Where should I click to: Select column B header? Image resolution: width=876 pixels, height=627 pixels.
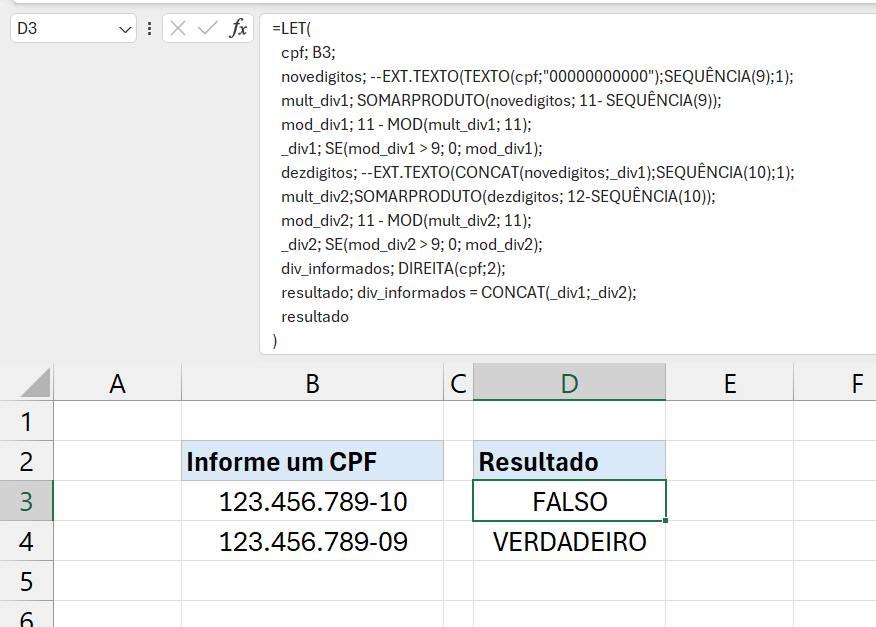[x=312, y=383]
